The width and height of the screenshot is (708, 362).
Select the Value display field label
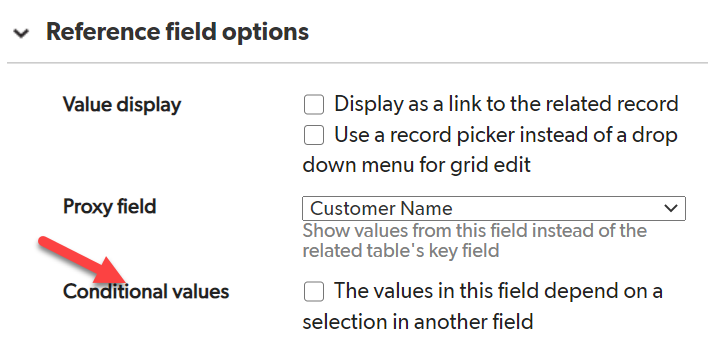click(x=122, y=105)
